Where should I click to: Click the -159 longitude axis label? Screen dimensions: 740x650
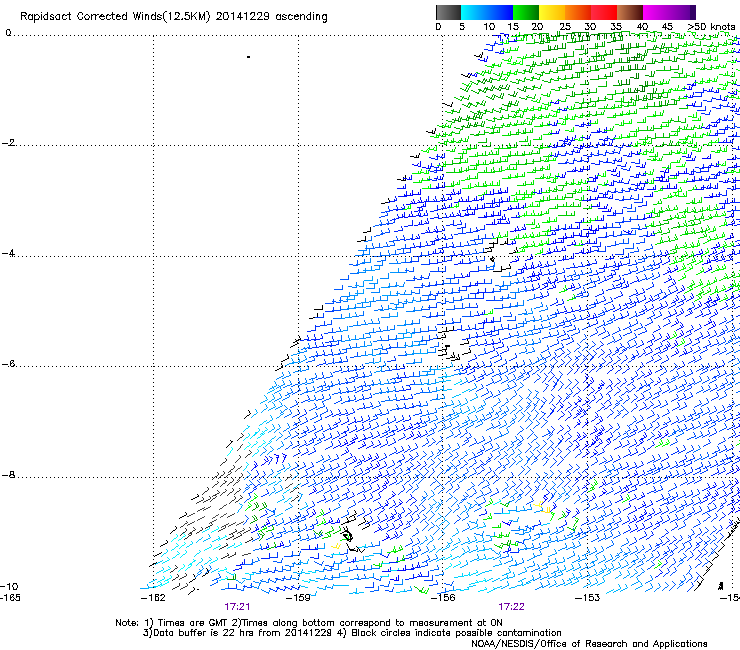[298, 598]
